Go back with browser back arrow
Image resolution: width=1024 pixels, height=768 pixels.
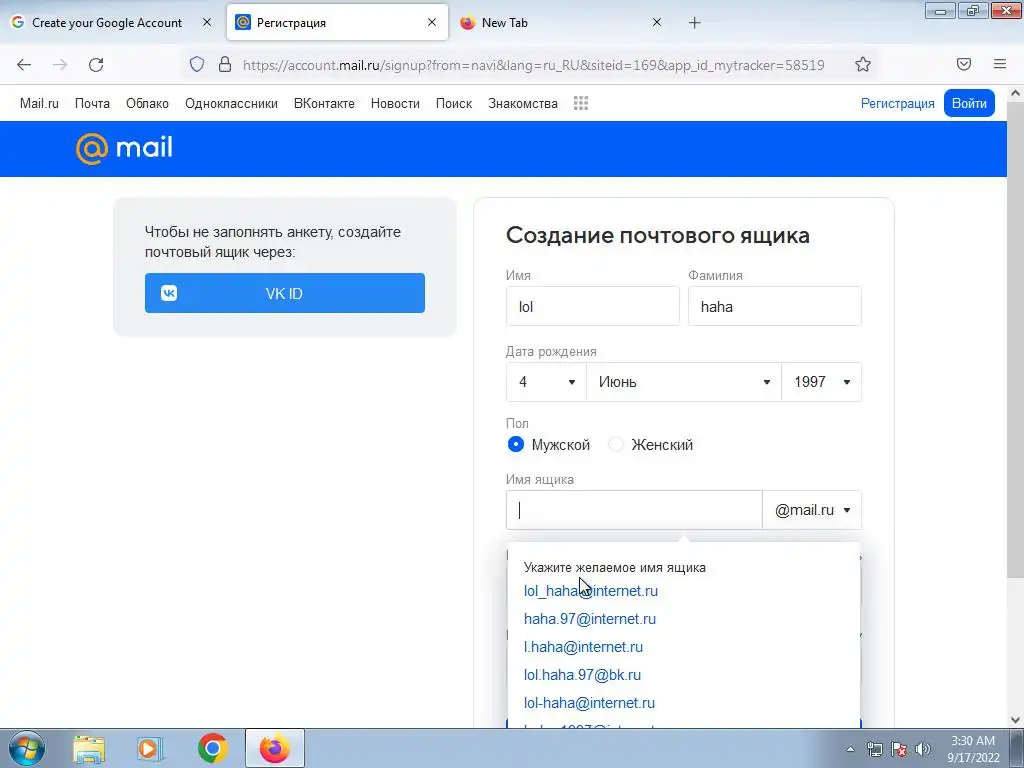tap(24, 65)
